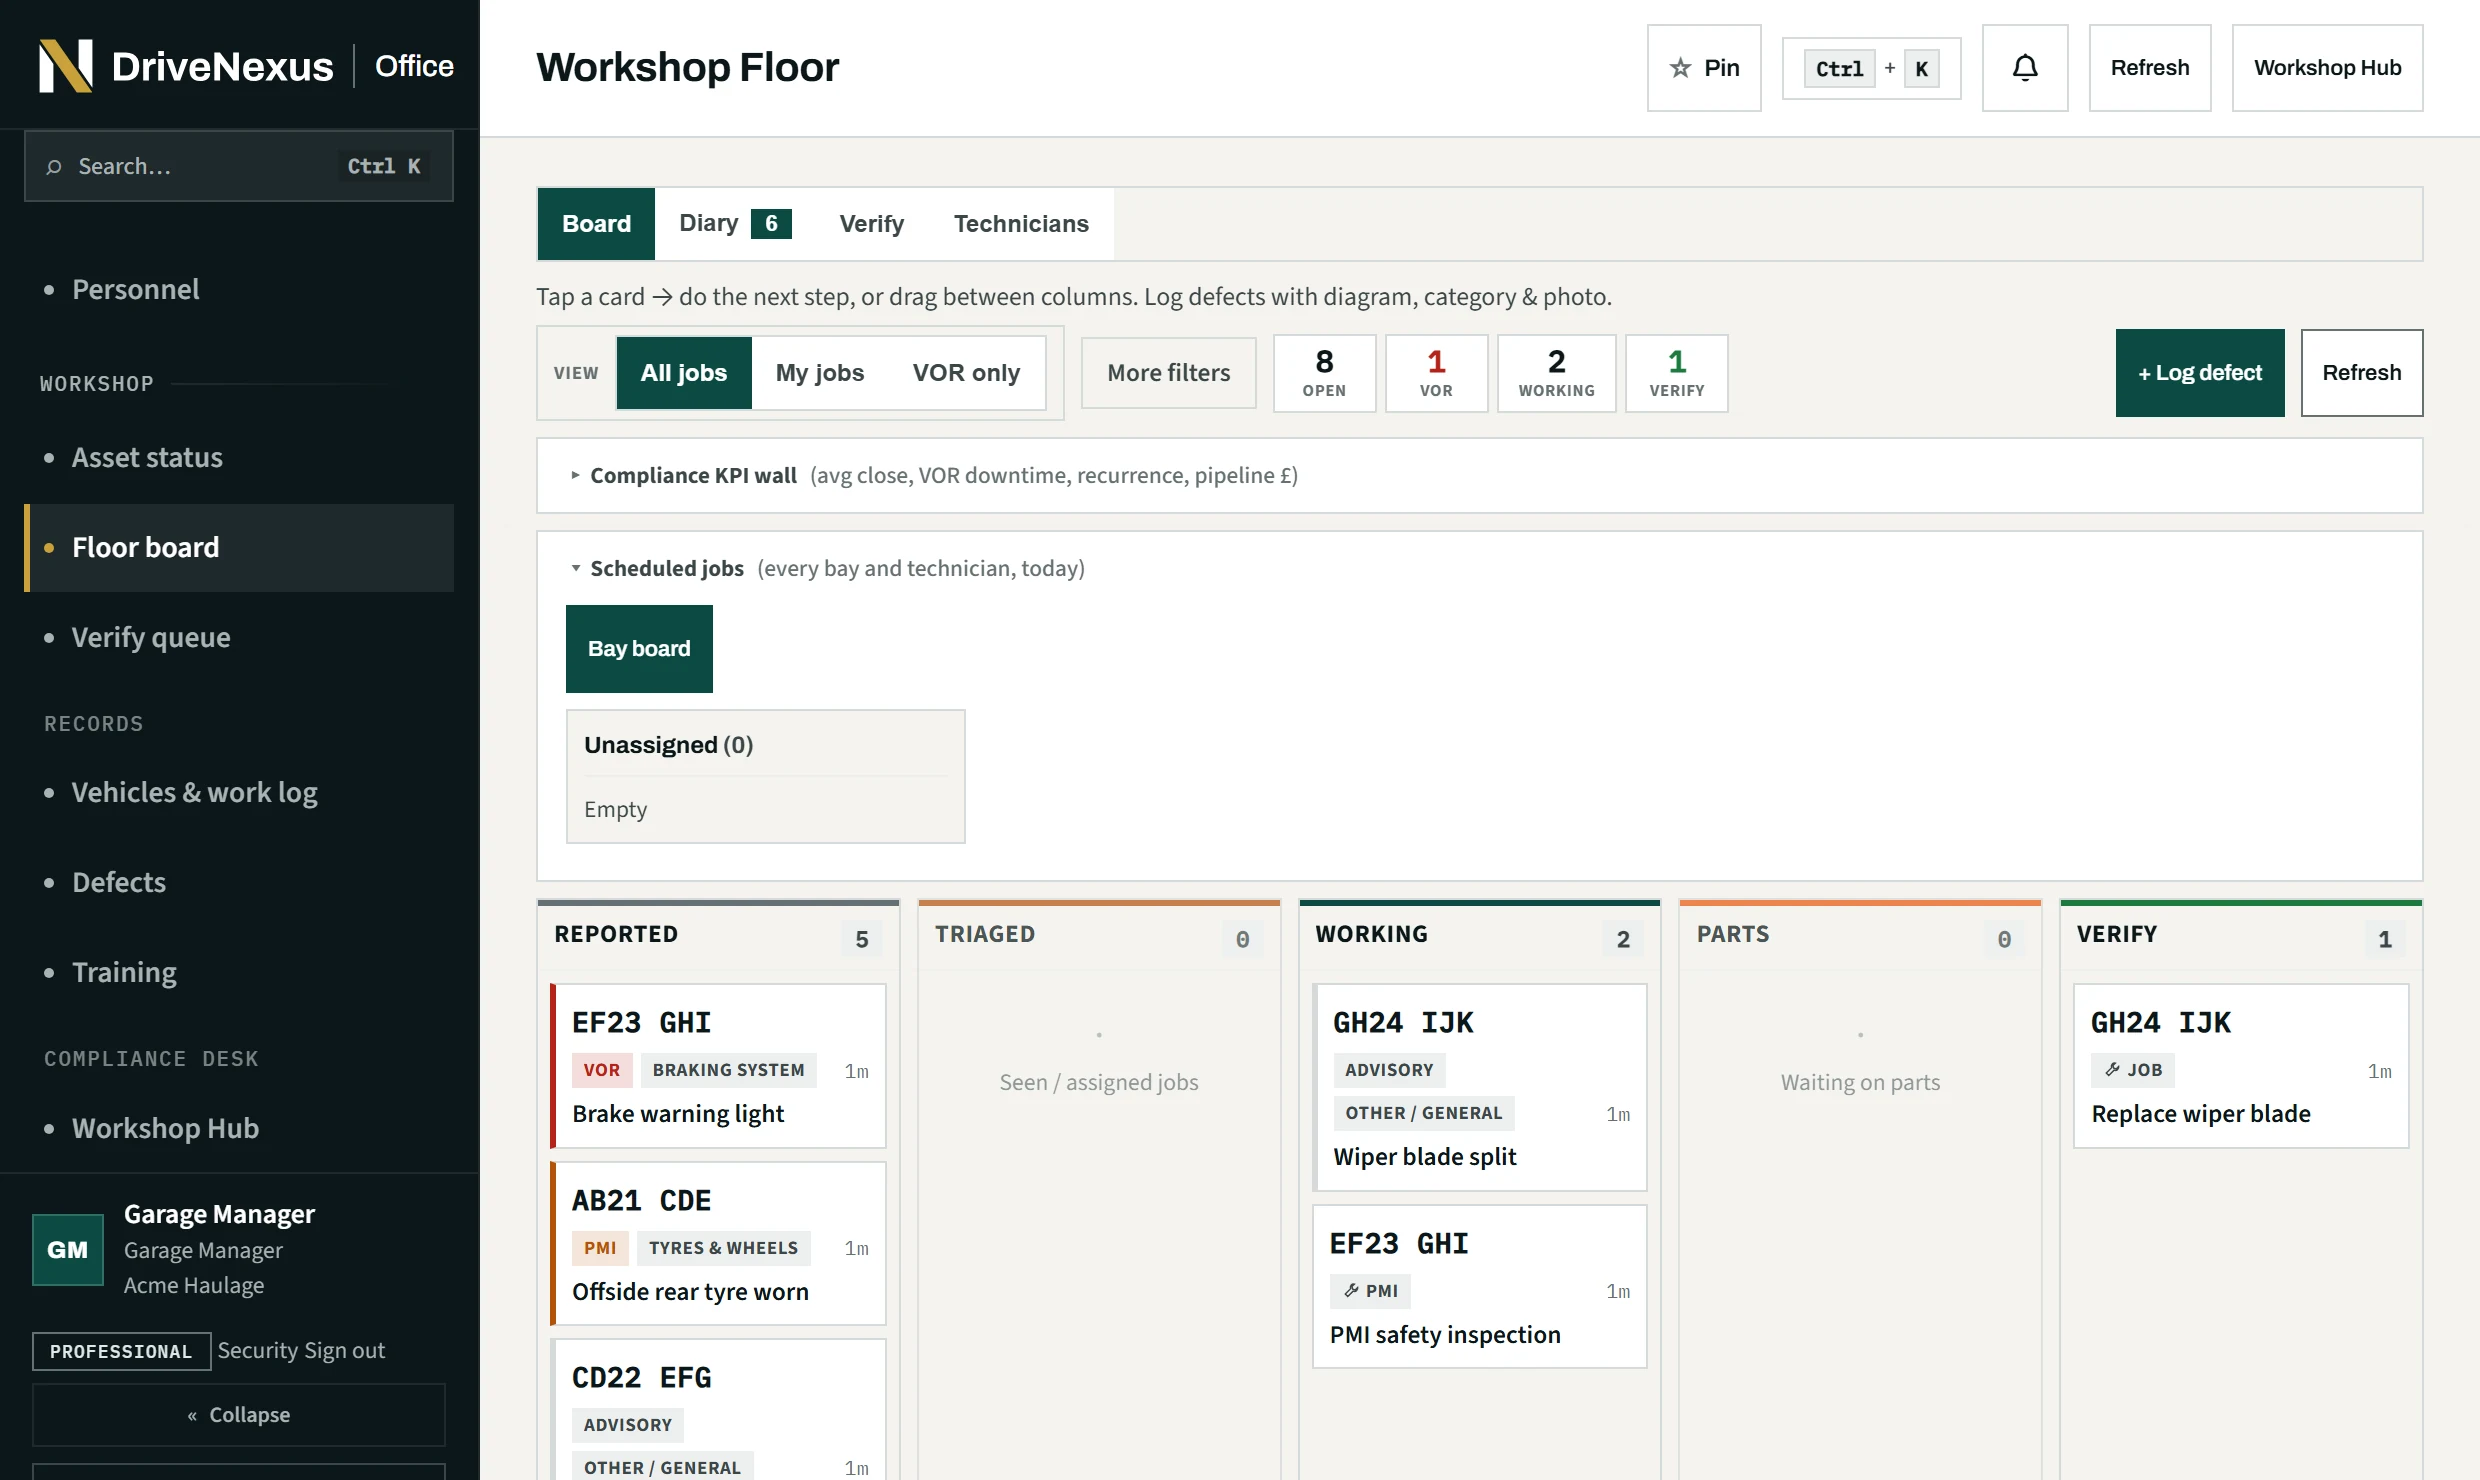This screenshot has height=1480, width=2480.
Task: Click the wrench PMI tag on EF23 GHI
Action: [x=1371, y=1291]
